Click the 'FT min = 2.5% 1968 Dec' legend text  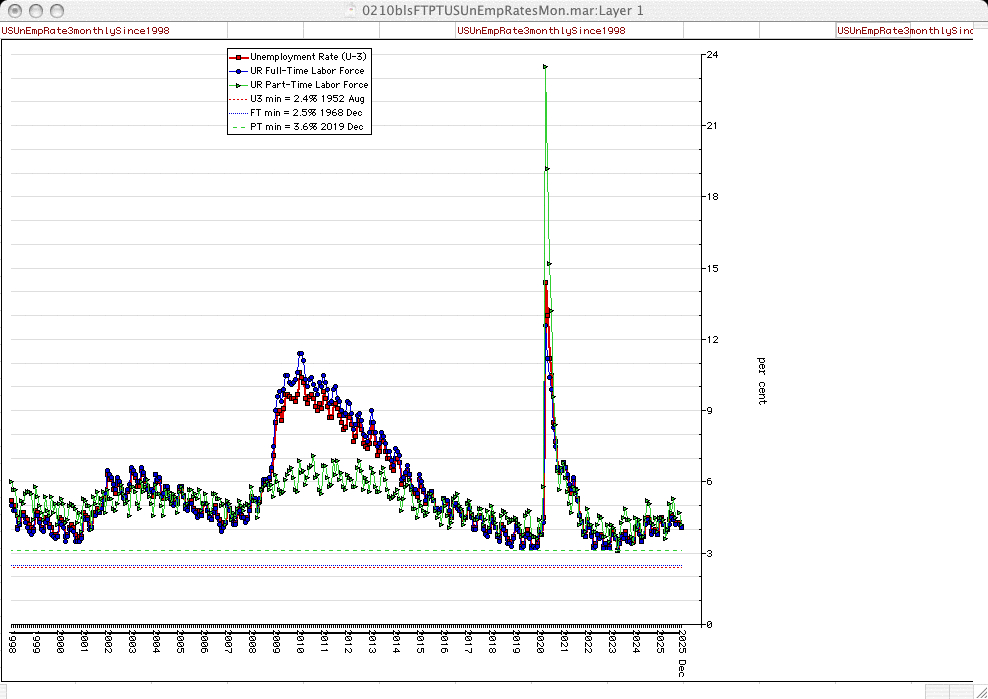tap(307, 113)
